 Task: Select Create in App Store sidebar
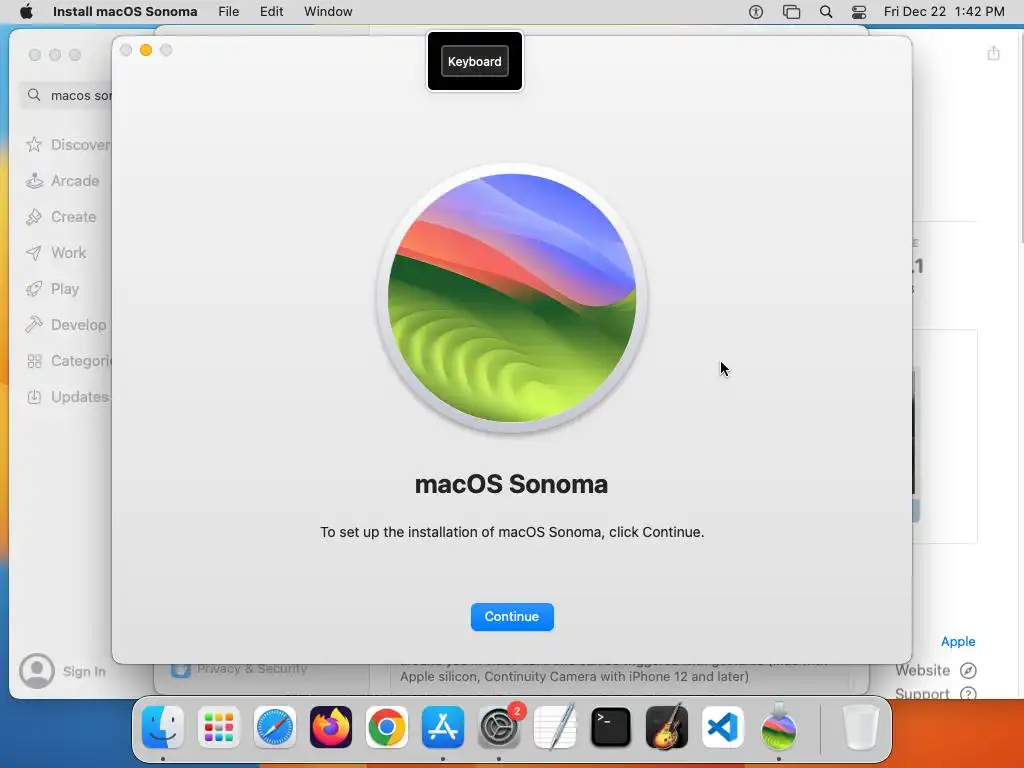click(x=61, y=217)
